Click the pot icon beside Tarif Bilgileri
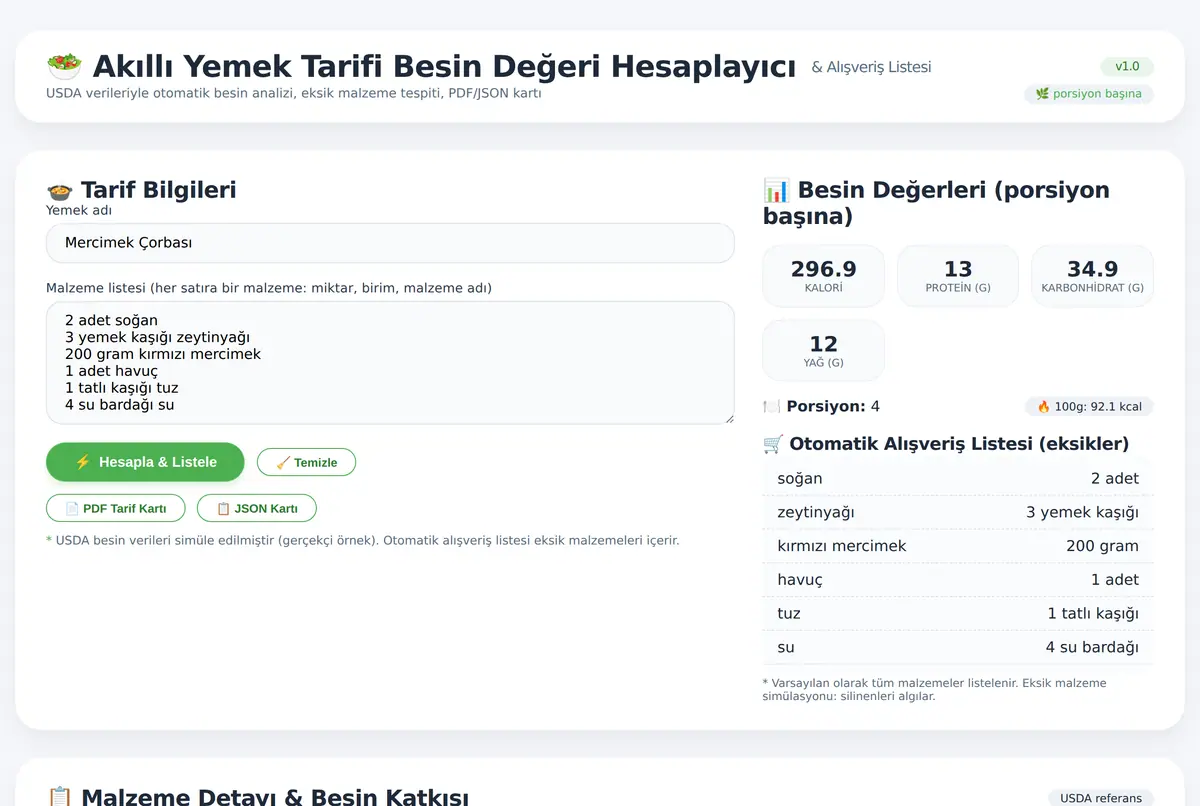Viewport: 1200px width, 806px height. 60,190
